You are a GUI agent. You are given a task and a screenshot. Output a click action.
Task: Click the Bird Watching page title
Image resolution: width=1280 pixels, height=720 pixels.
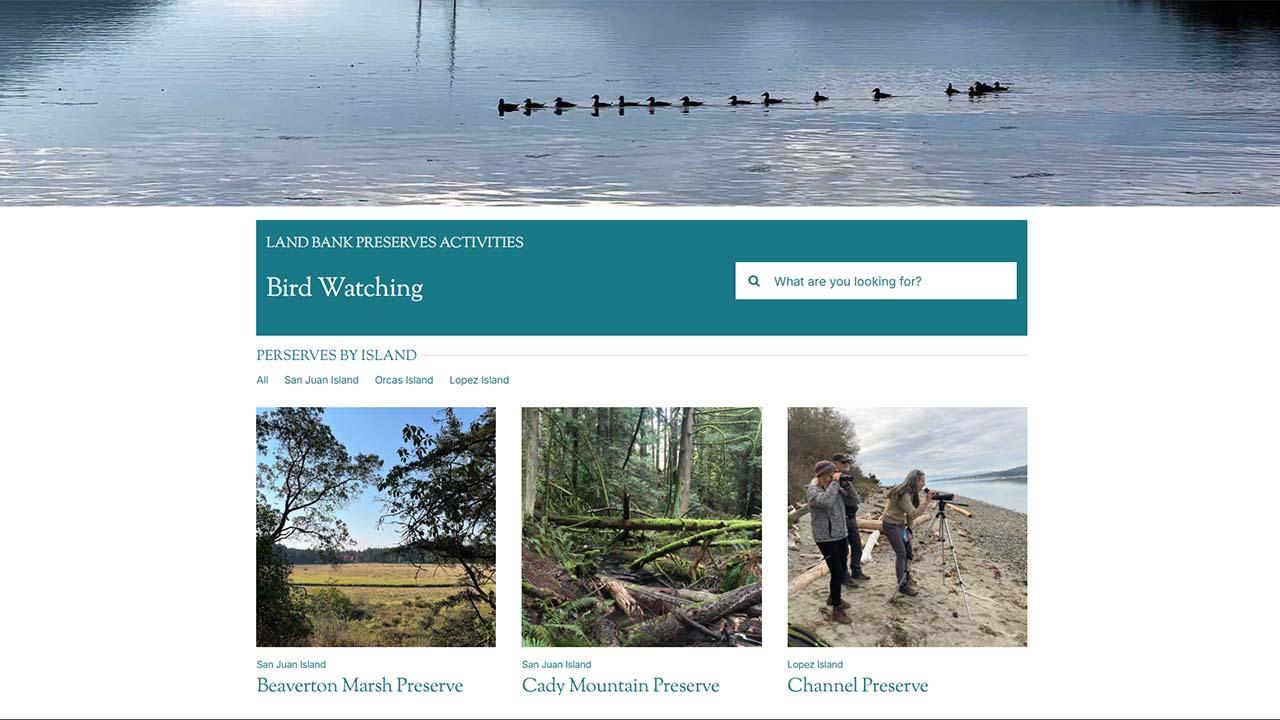(x=345, y=288)
